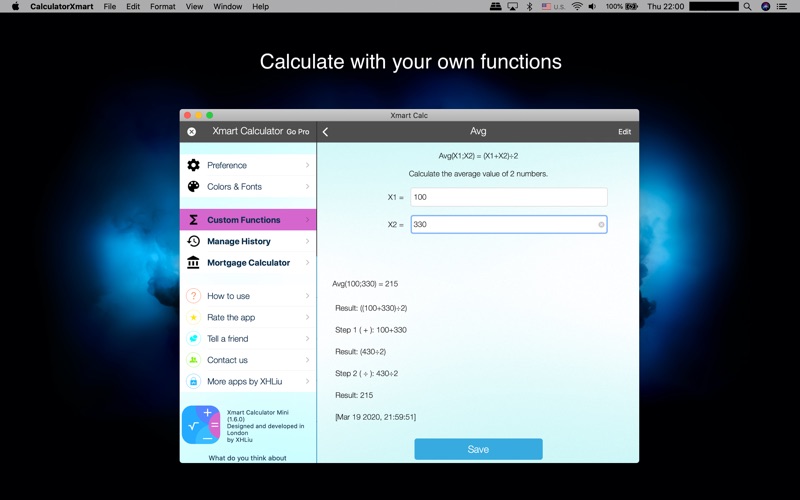Screen dimensions: 800x500
Task: Click the Rate the app star icon
Action: tap(193, 317)
